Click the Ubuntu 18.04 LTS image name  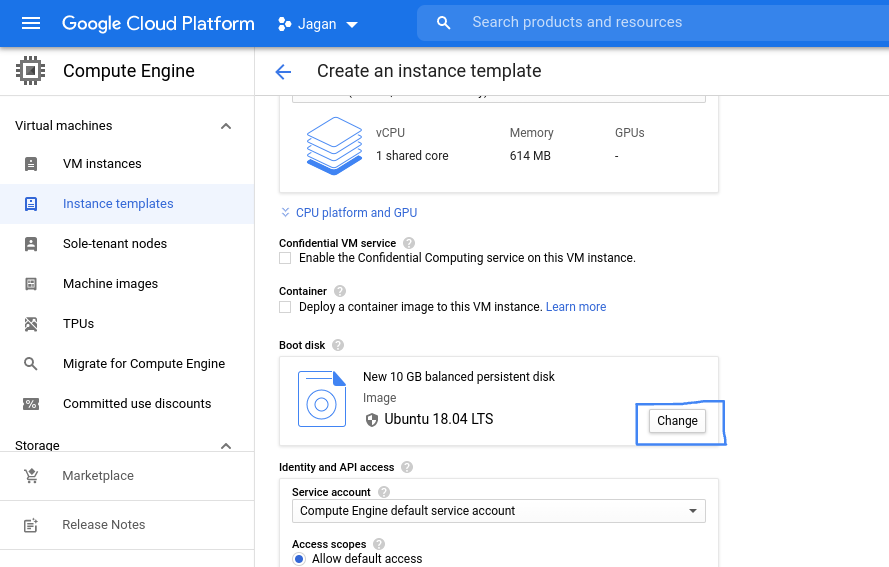point(439,420)
